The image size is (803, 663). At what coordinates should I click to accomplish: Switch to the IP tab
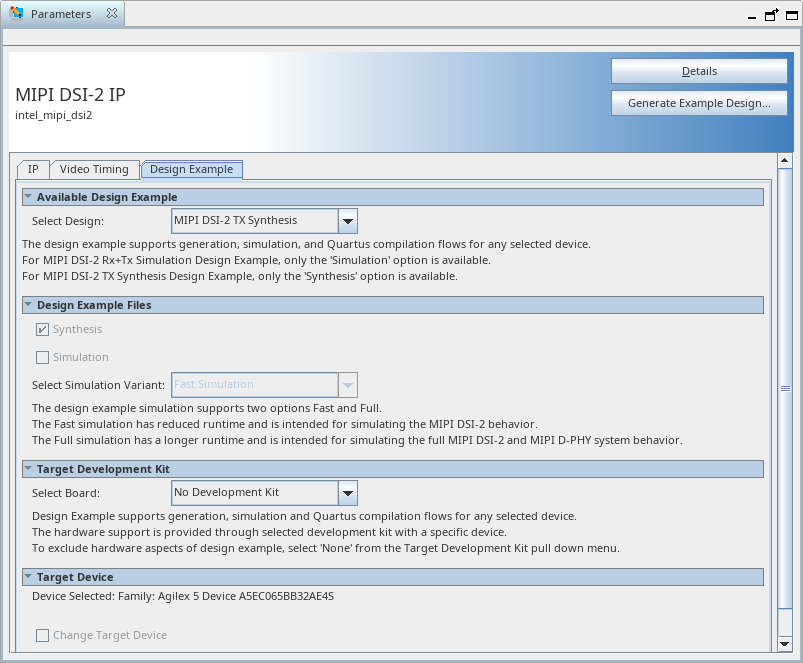point(33,169)
